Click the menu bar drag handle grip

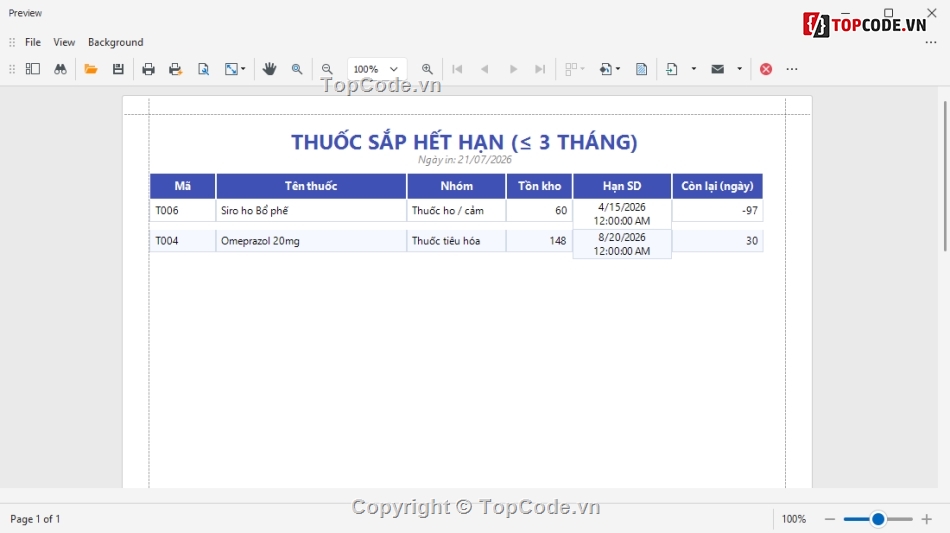tap(12, 42)
